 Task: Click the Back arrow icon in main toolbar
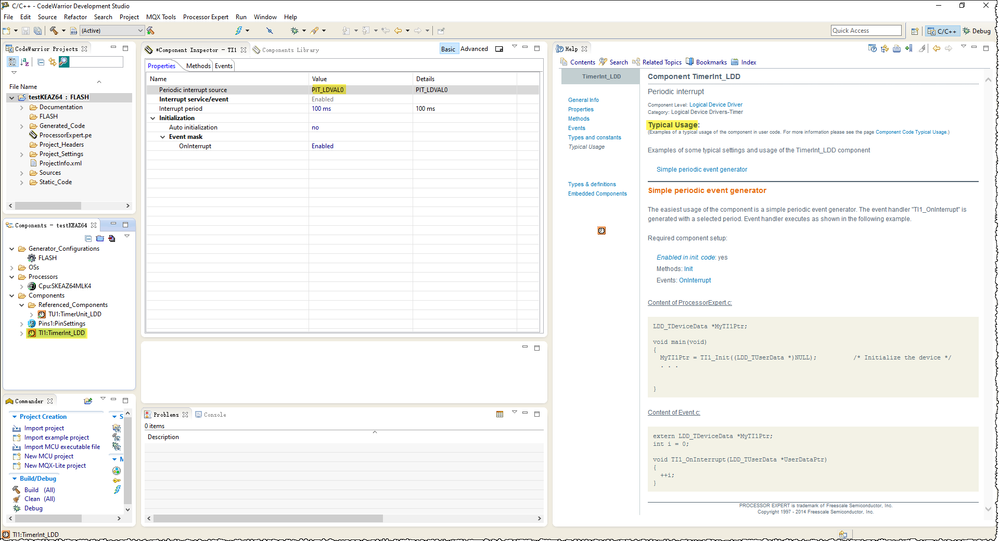tap(398, 31)
